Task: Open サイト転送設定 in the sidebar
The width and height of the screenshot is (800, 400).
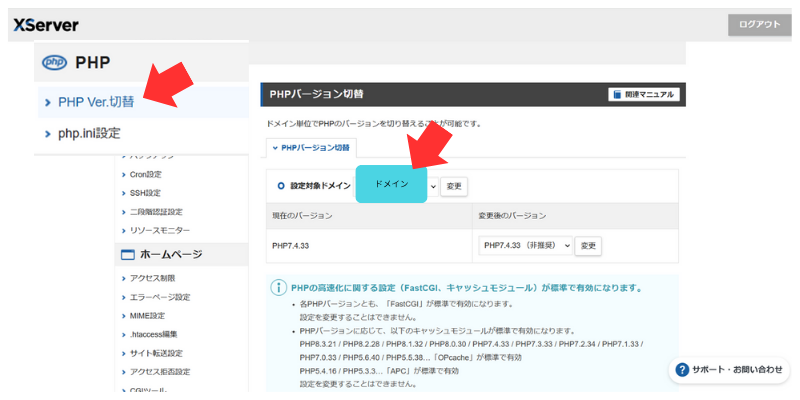Action: click(156, 354)
